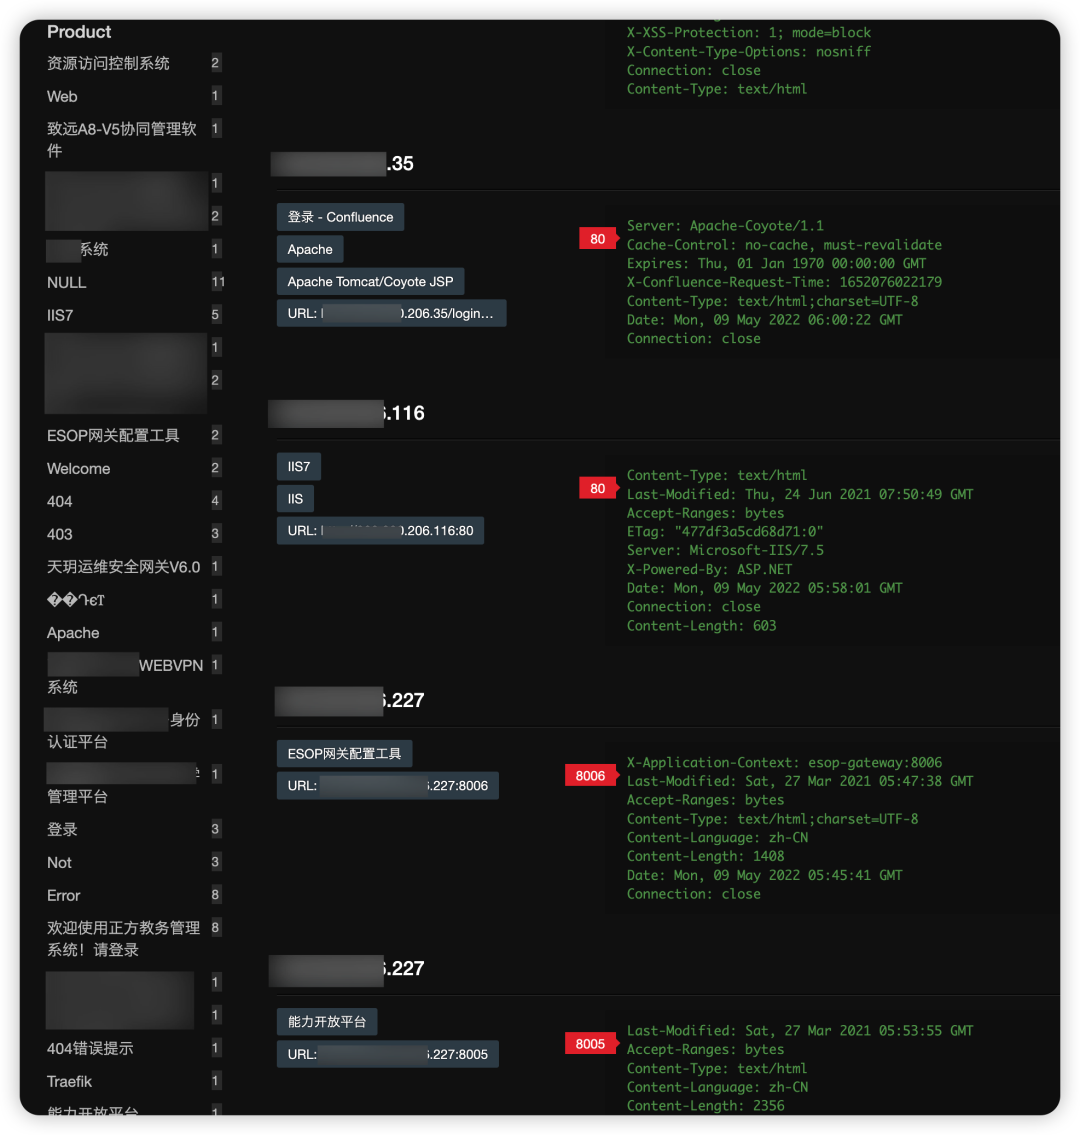Open the URL ending in .227:8006
This screenshot has height=1135, width=1080.
point(387,786)
